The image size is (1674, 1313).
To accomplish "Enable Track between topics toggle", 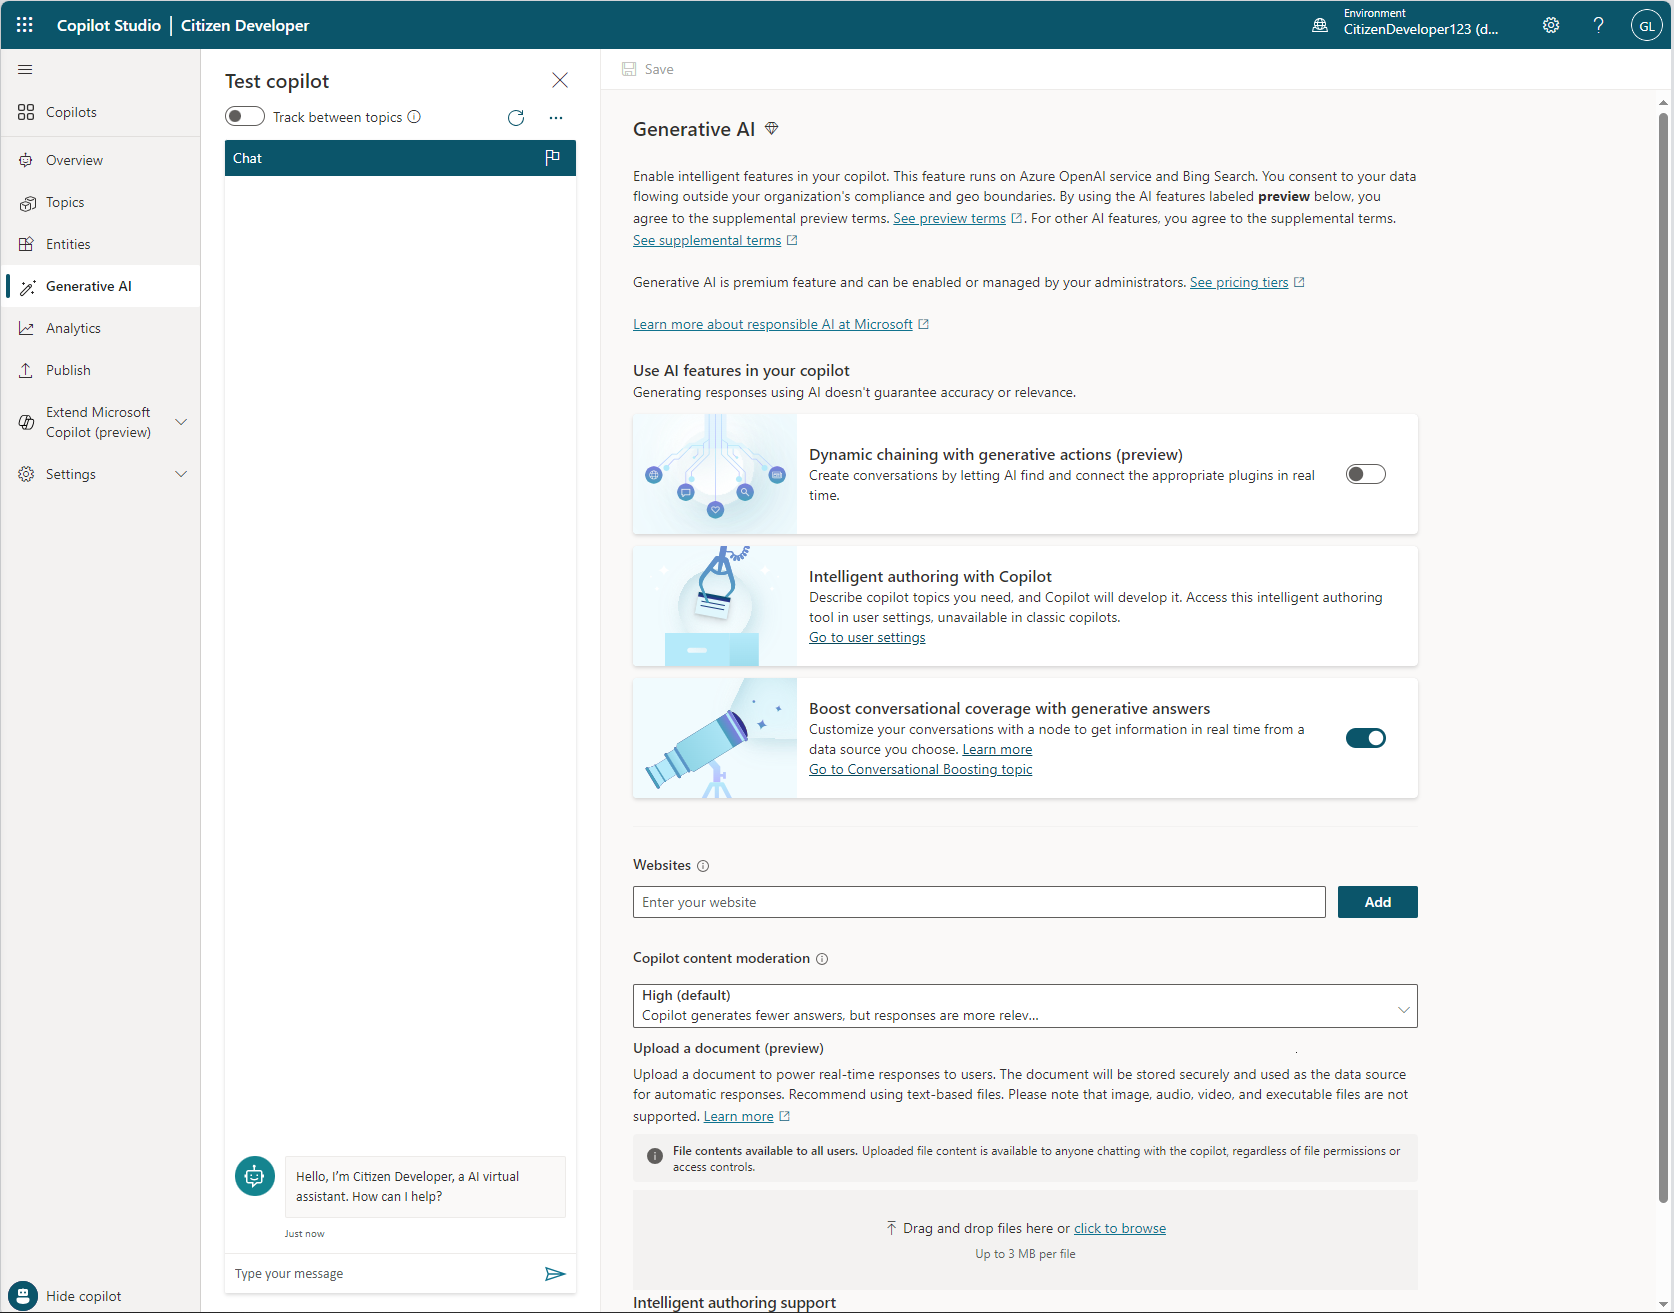I will [245, 117].
